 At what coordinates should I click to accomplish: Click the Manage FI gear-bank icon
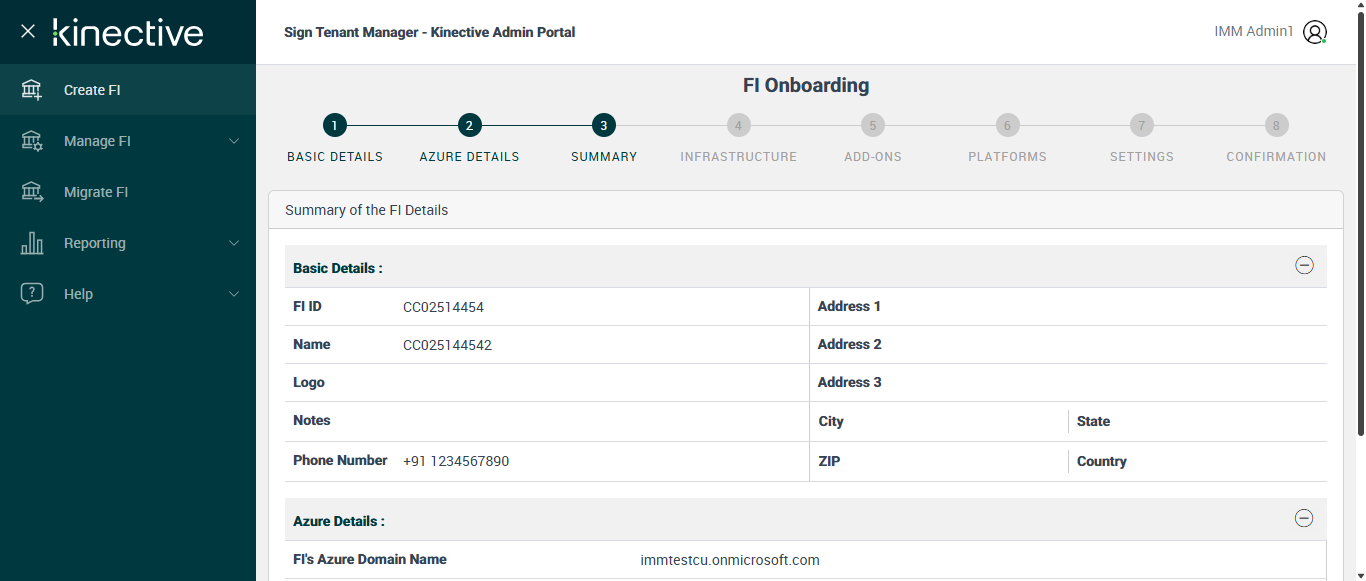coord(32,141)
